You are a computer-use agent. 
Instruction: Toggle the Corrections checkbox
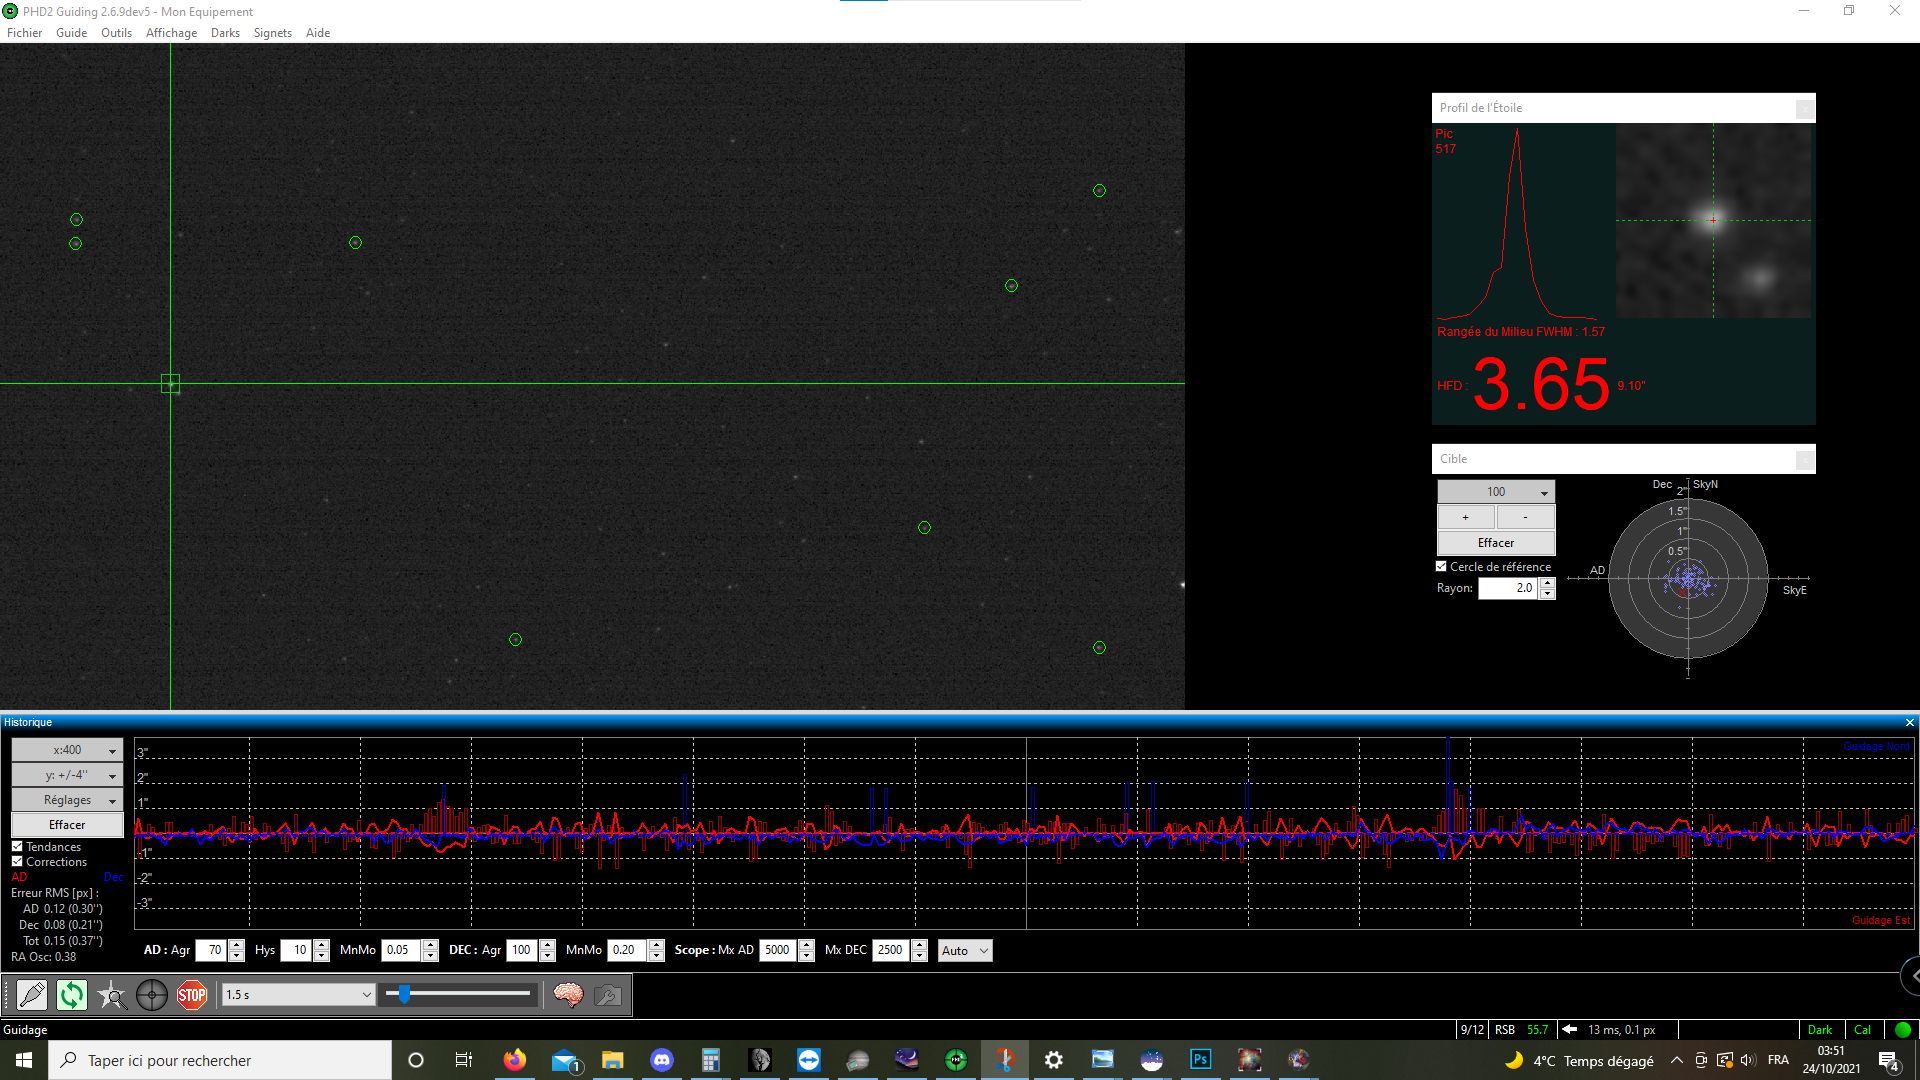coord(17,862)
